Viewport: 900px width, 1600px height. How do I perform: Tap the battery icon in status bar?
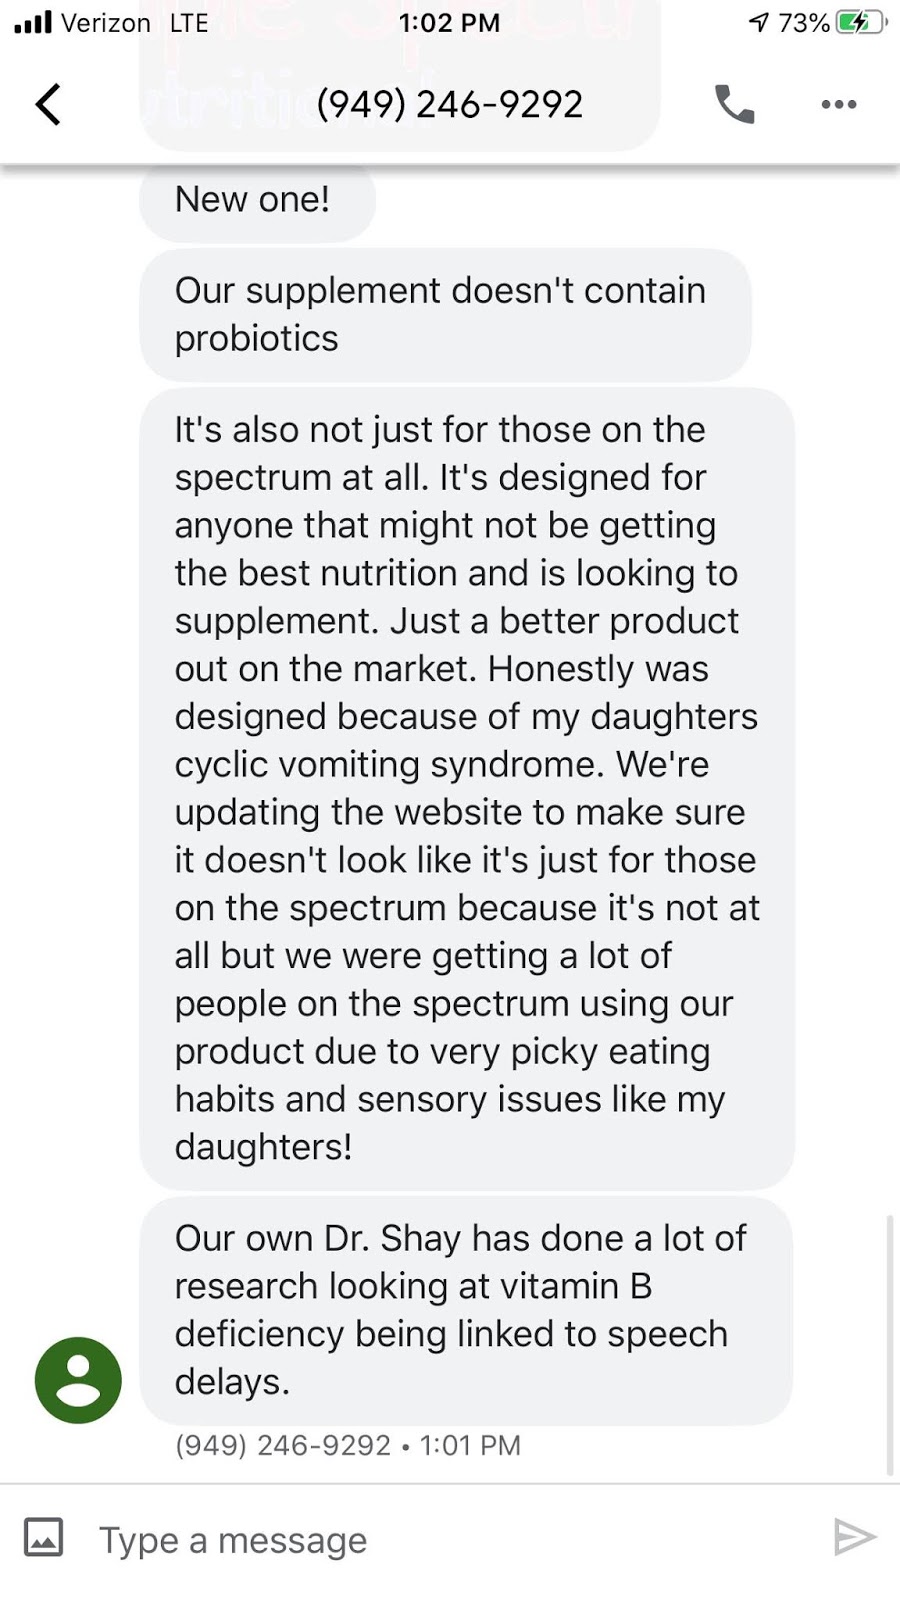pyautogui.click(x=860, y=23)
